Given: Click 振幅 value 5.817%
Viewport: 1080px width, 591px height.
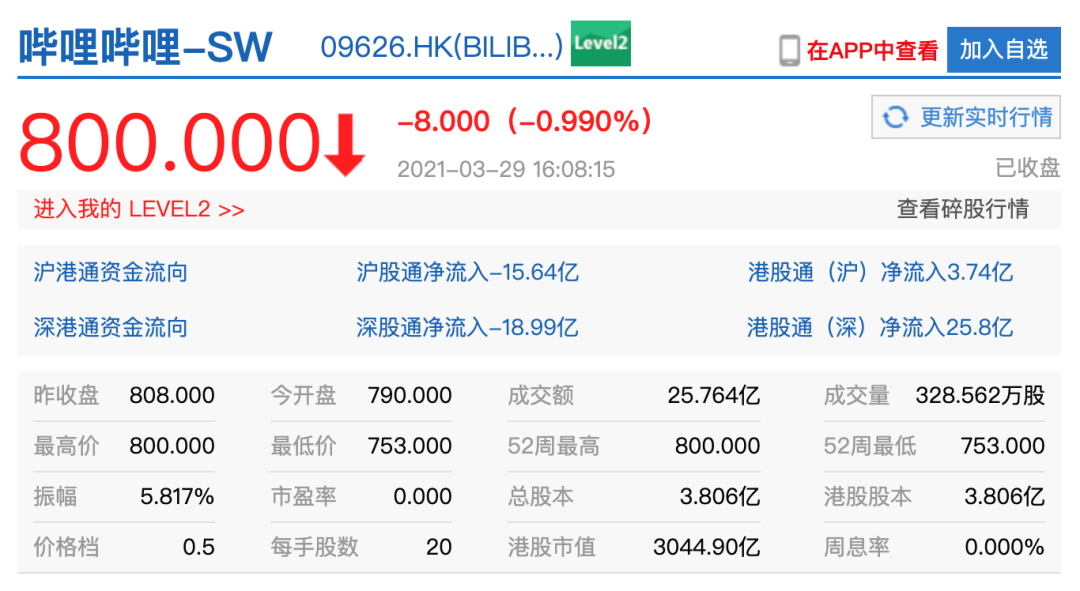Looking at the screenshot, I should (177, 497).
